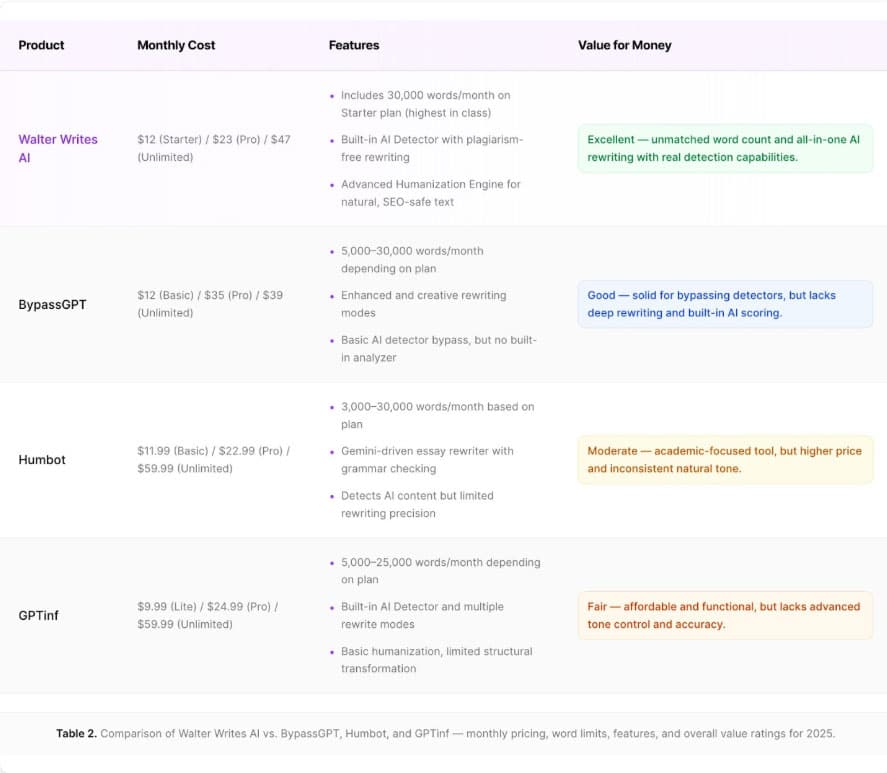Click the blue Good value rating badge
This screenshot has width=887, height=773.
(725, 304)
